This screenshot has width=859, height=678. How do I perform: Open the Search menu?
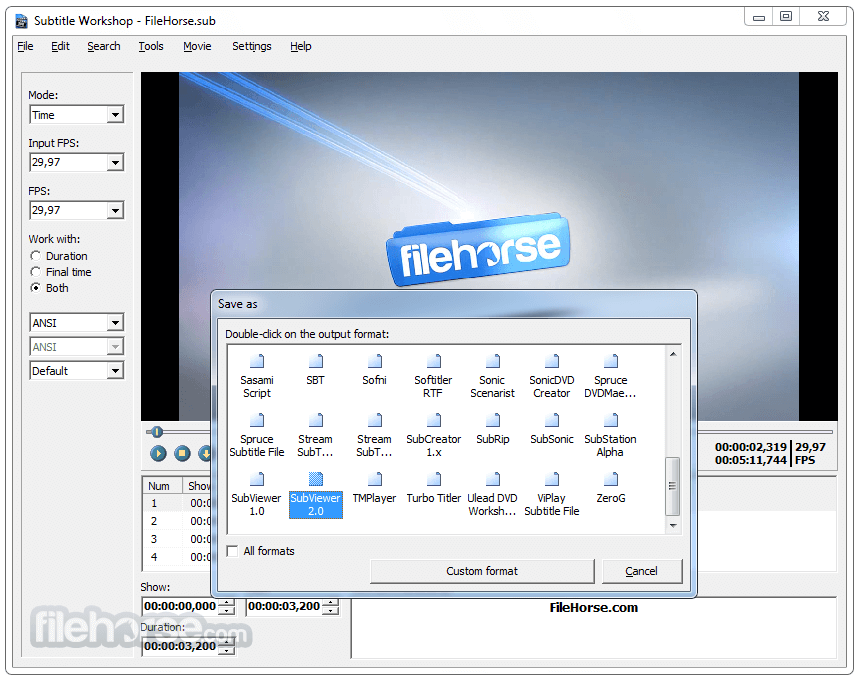point(104,47)
